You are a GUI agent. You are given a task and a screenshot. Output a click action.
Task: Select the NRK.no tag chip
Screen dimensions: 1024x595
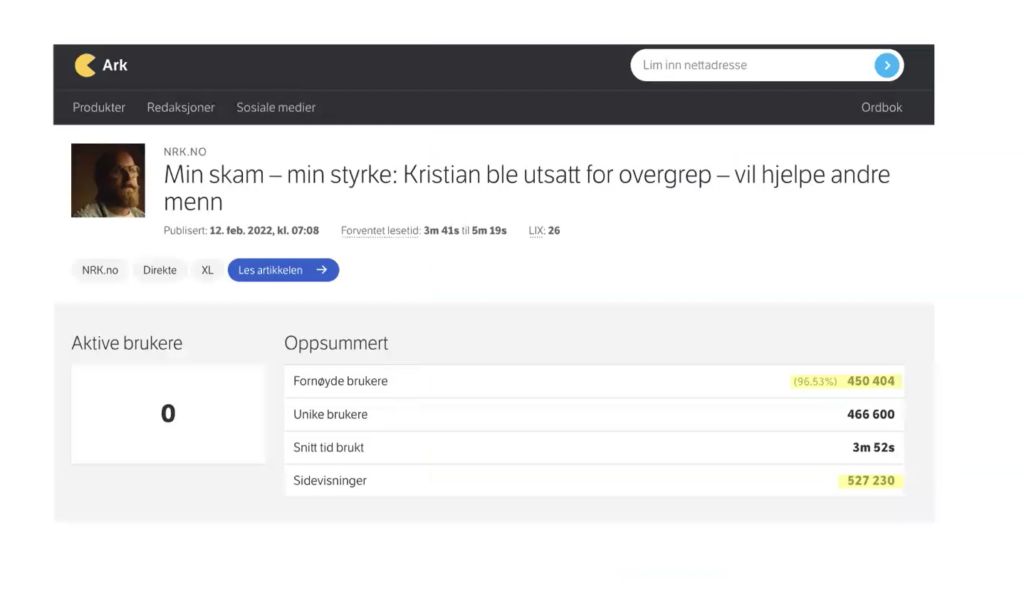[100, 270]
